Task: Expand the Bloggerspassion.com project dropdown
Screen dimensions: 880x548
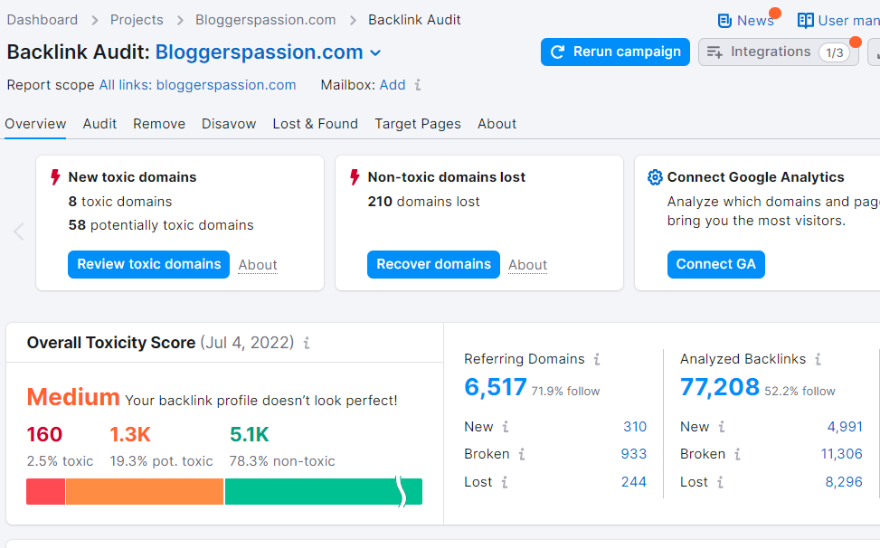Action: pos(375,53)
